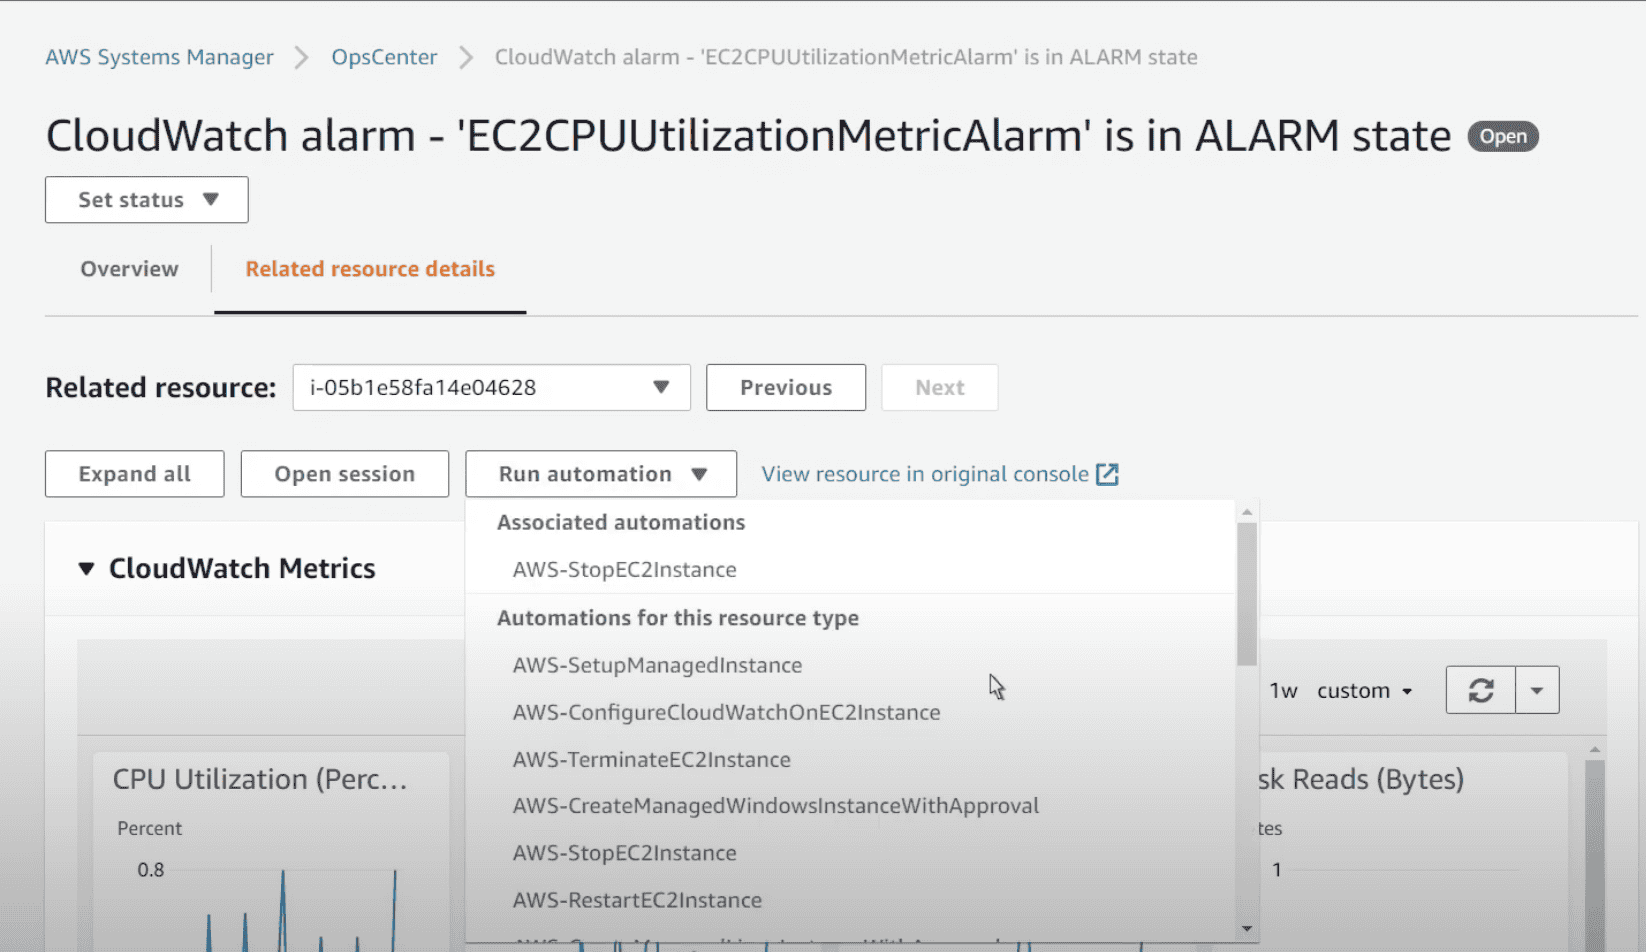Open the external link icon beside View resource
This screenshot has width=1646, height=952.
pos(1107,474)
